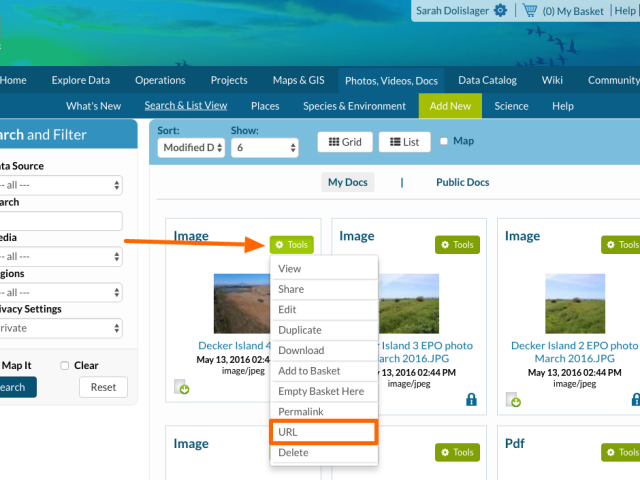The width and height of the screenshot is (640, 480).
Task: Open Photos, Videos, Docs nav tab
Action: tap(391, 81)
